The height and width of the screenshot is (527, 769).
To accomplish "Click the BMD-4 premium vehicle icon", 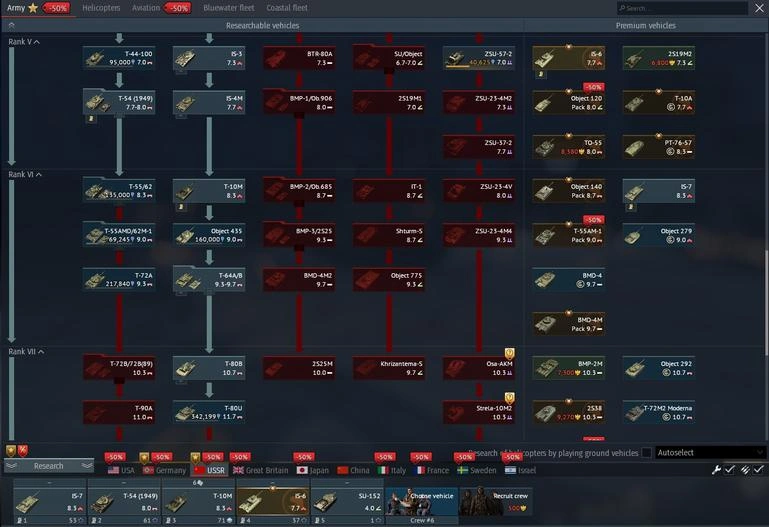I will point(544,280).
